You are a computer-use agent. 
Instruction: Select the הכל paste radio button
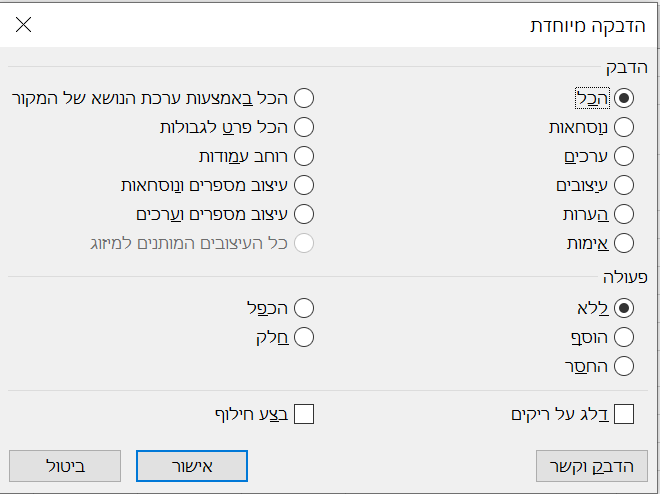click(625, 98)
